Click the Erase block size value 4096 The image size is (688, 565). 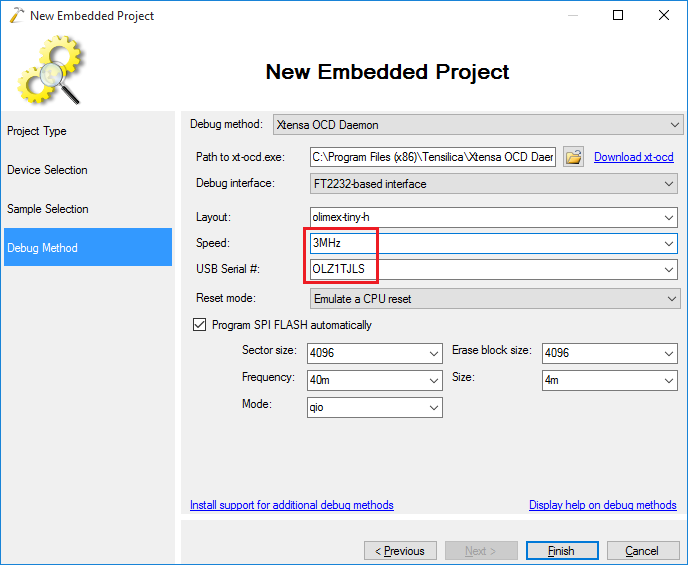[557, 353]
